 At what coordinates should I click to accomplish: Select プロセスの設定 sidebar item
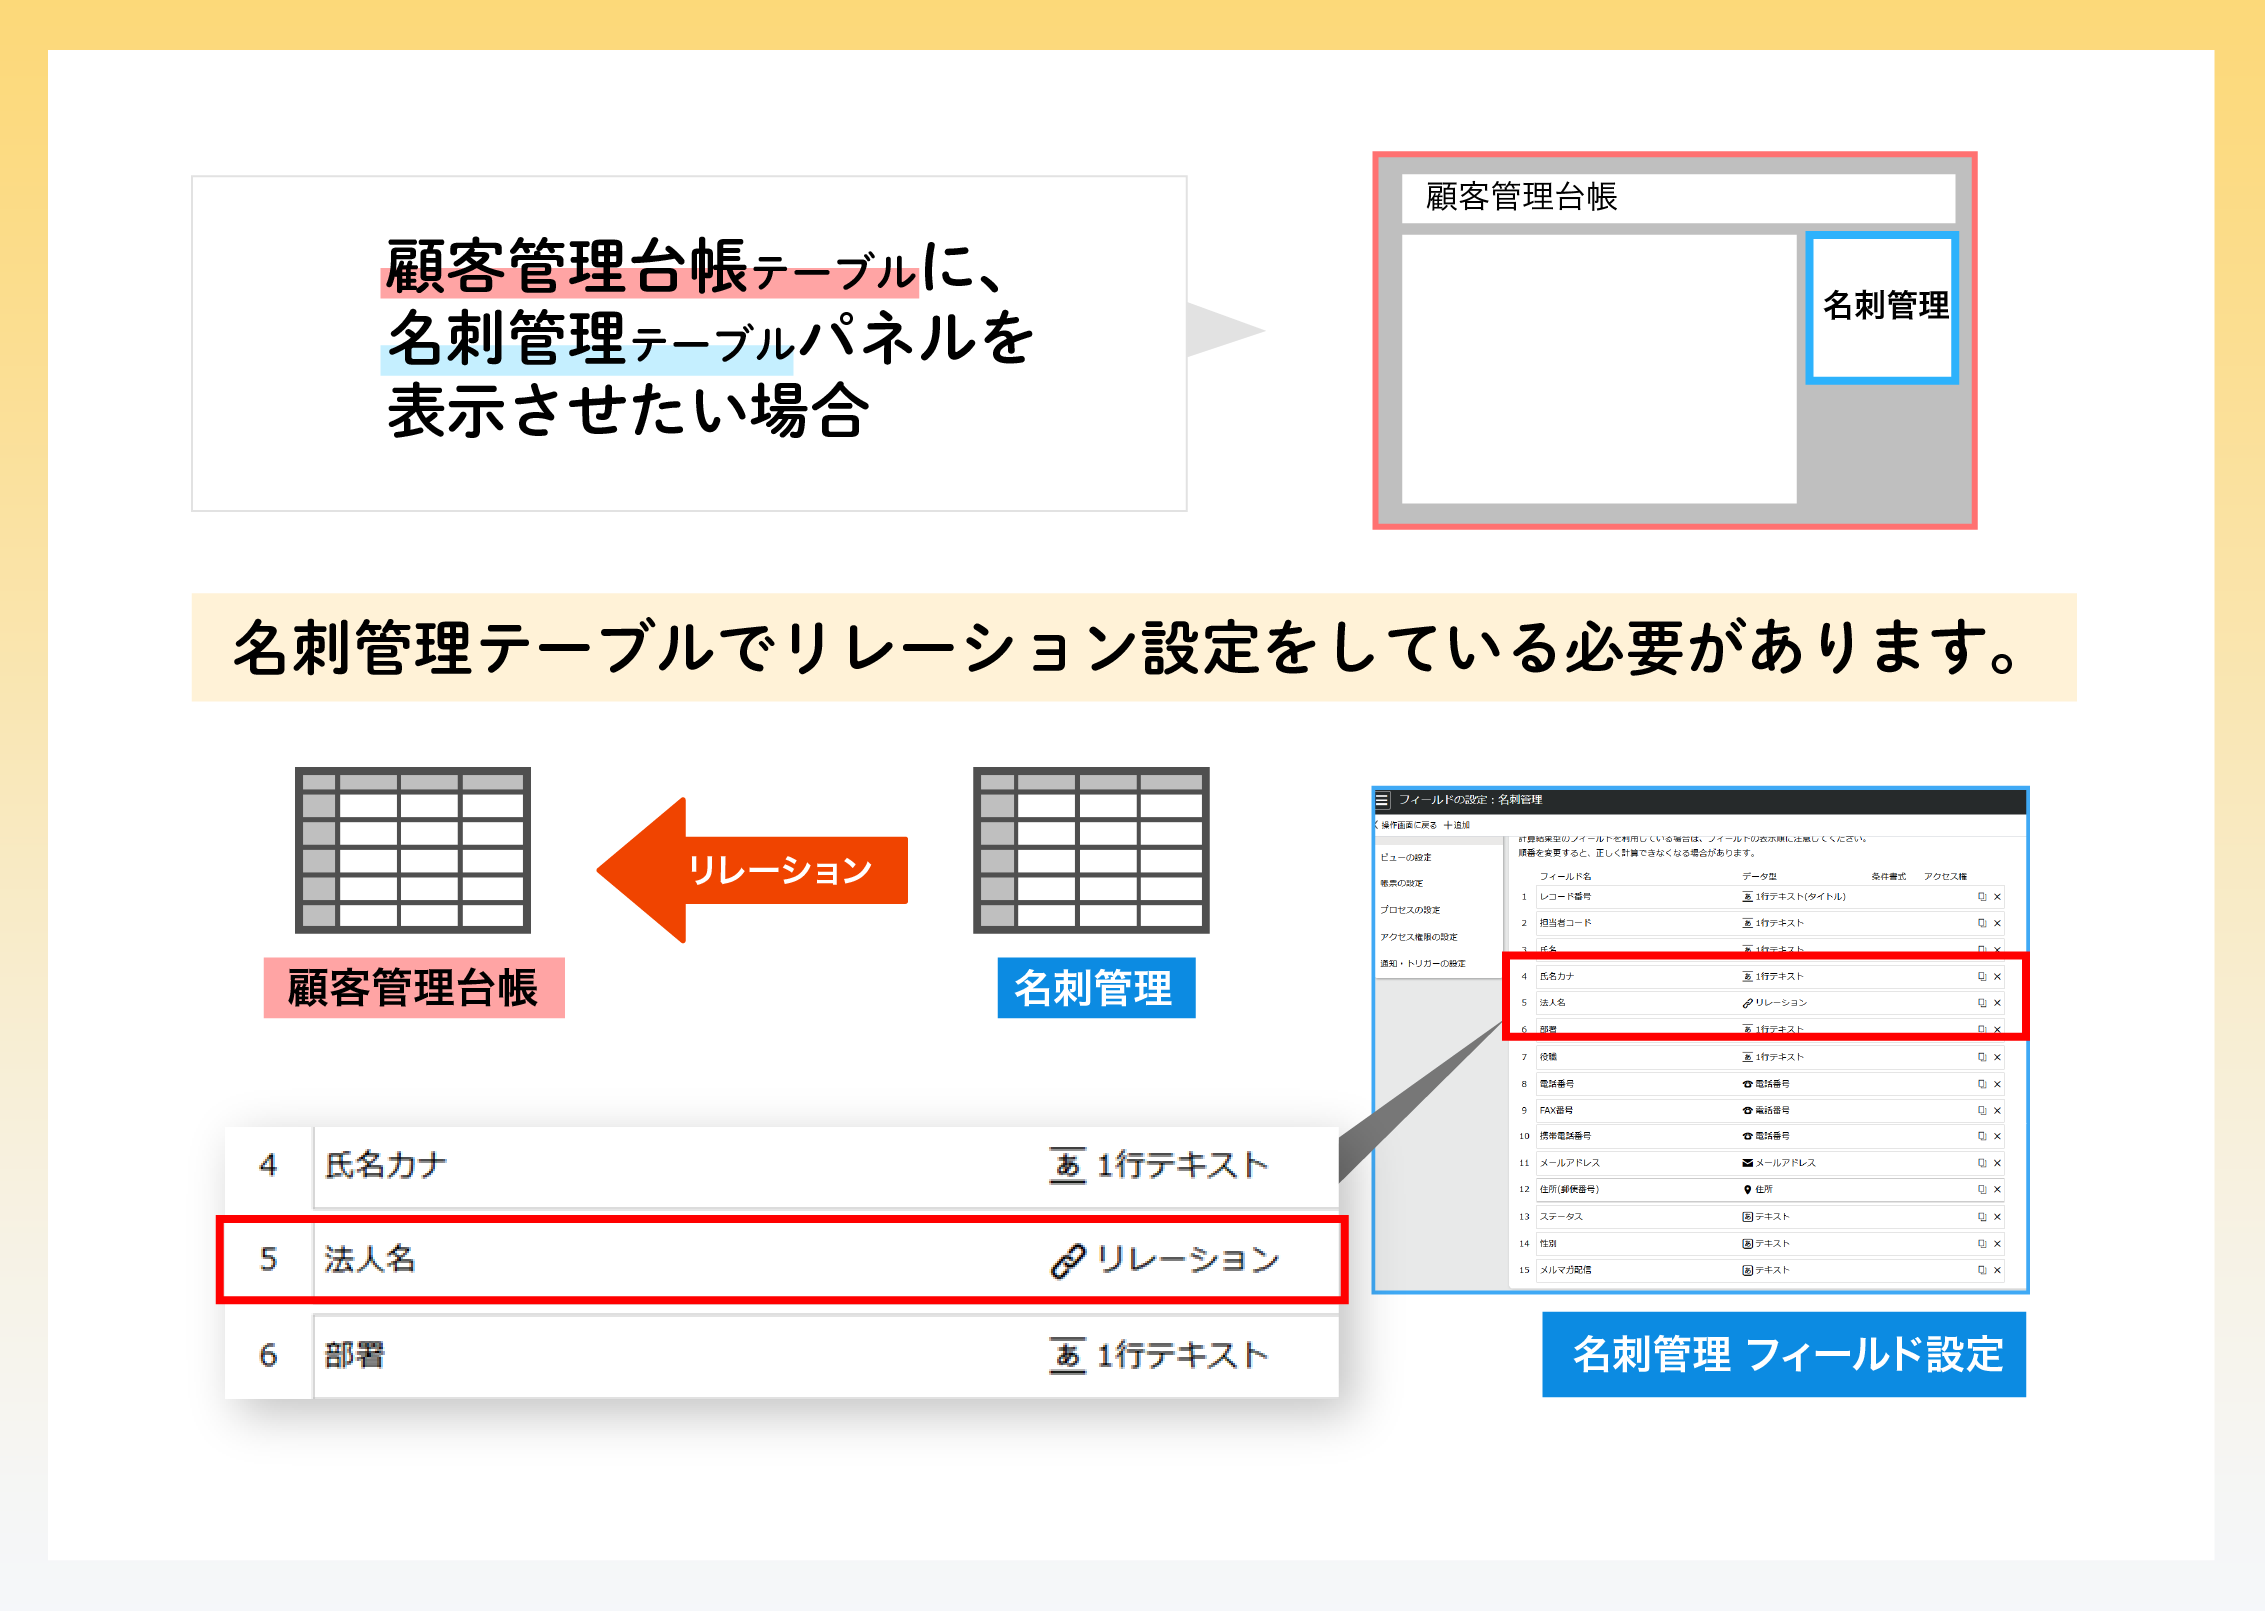click(1410, 910)
